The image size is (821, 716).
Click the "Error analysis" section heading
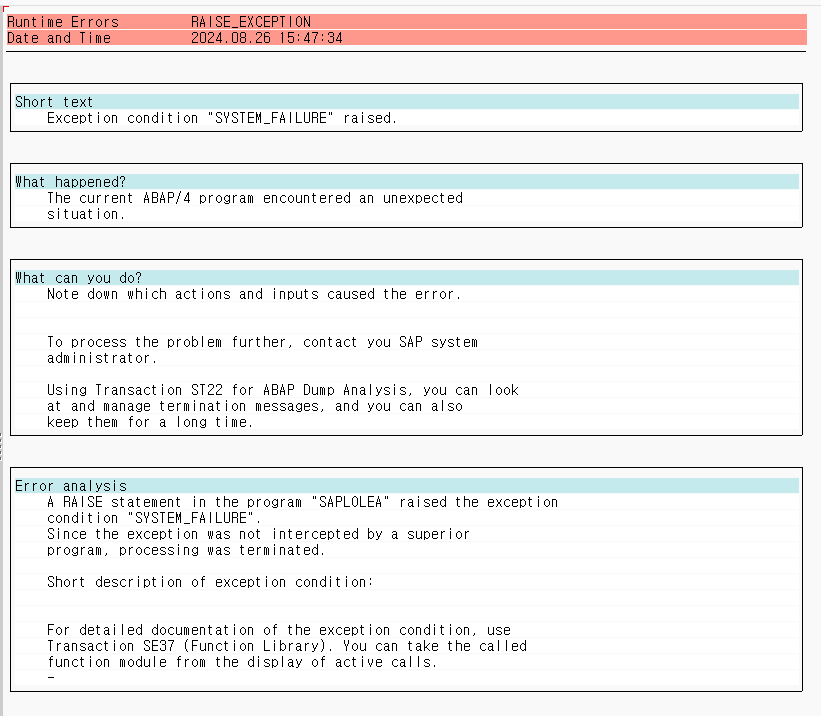point(71,486)
